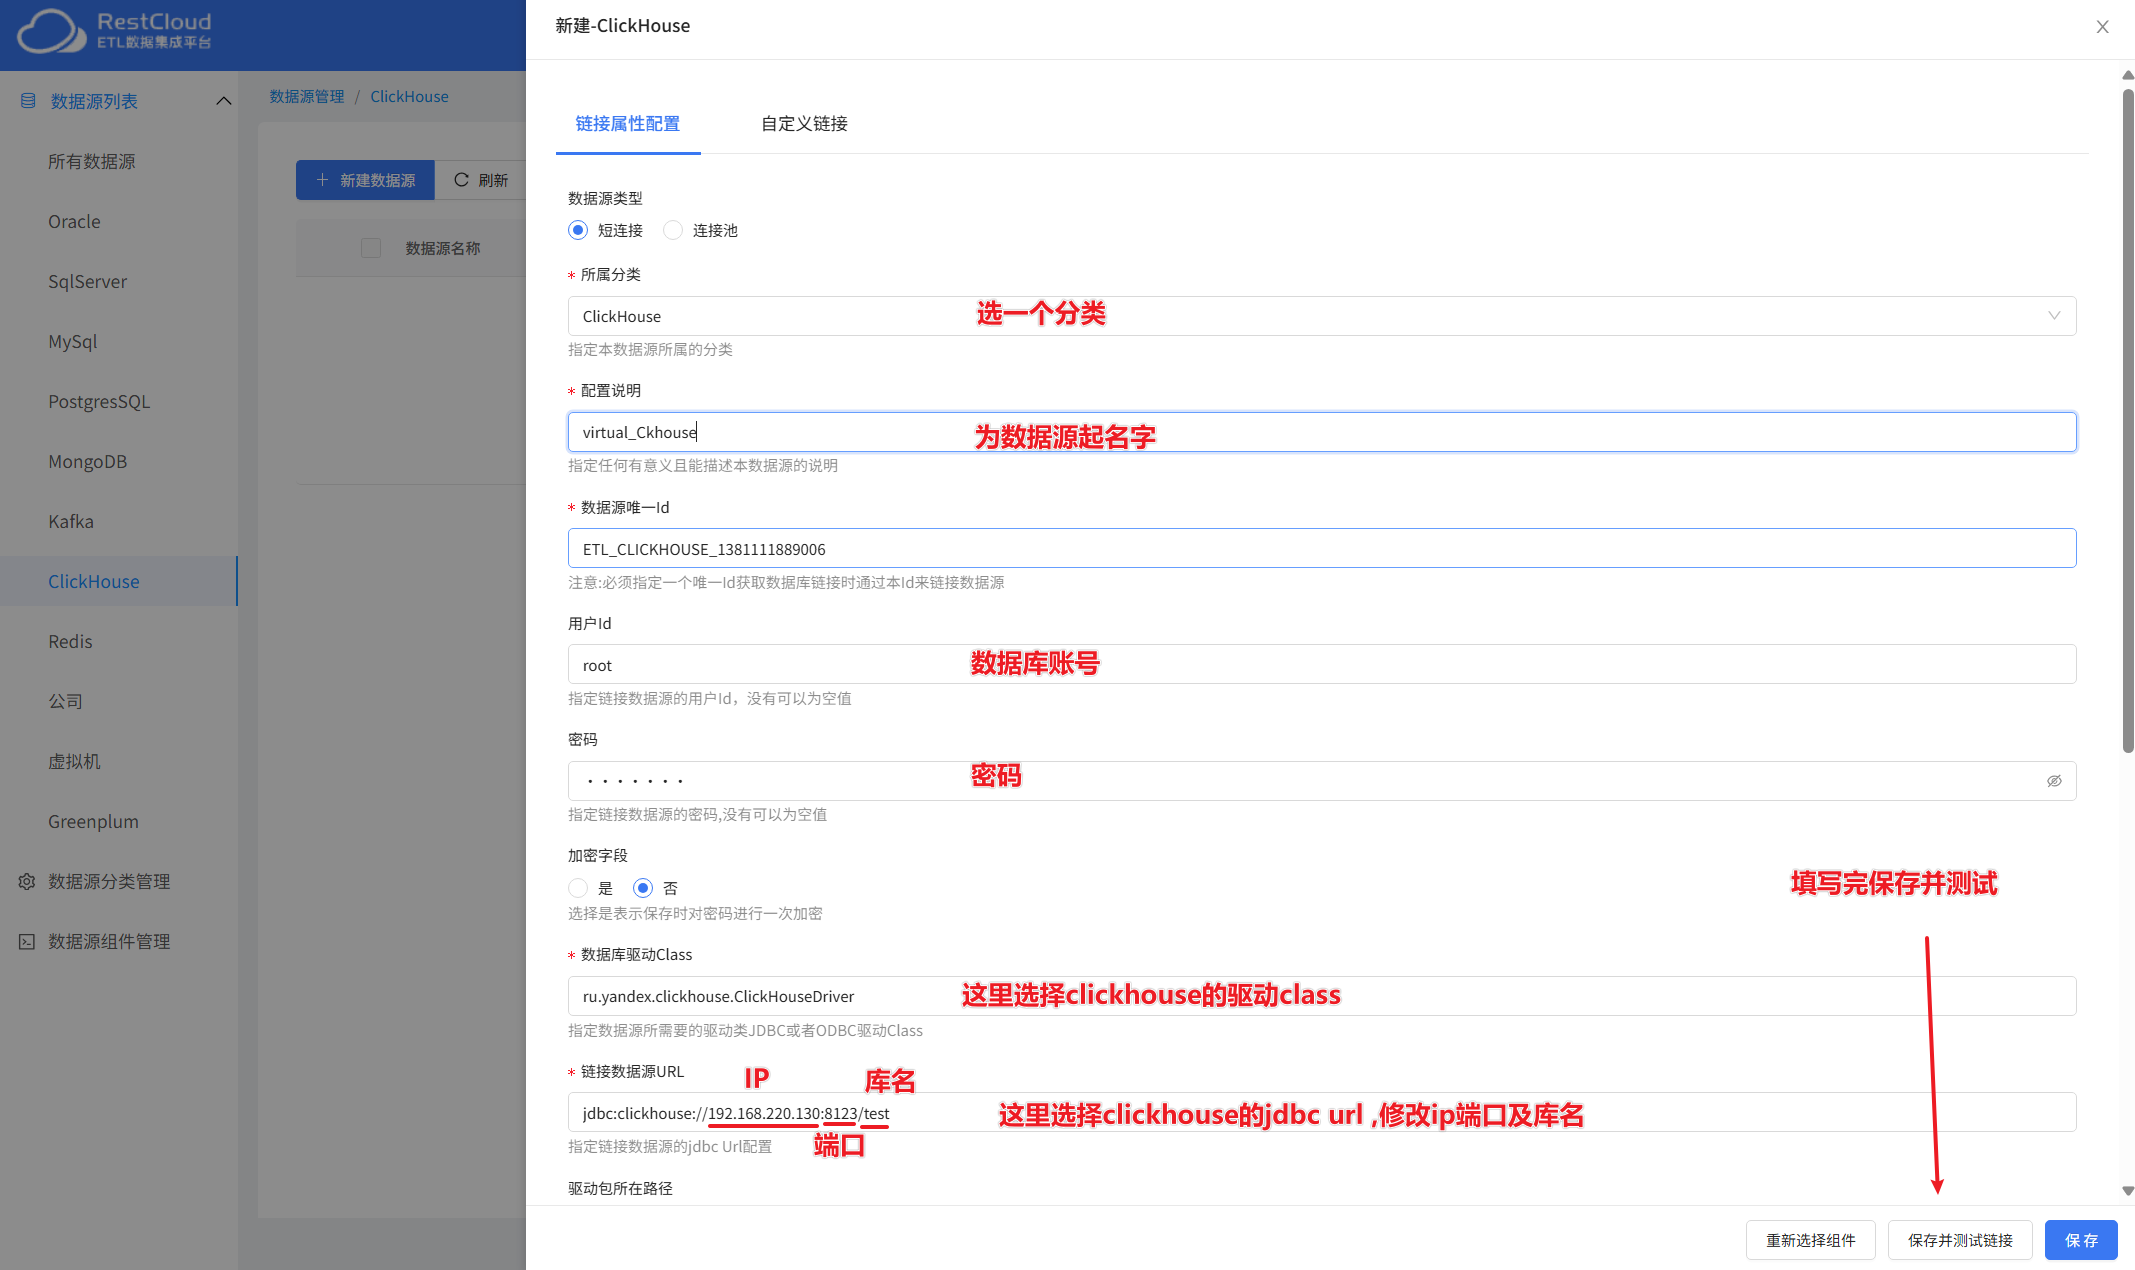Click the terminal icon beside 数据源组件管理
This screenshot has width=2135, height=1270.
27,941
